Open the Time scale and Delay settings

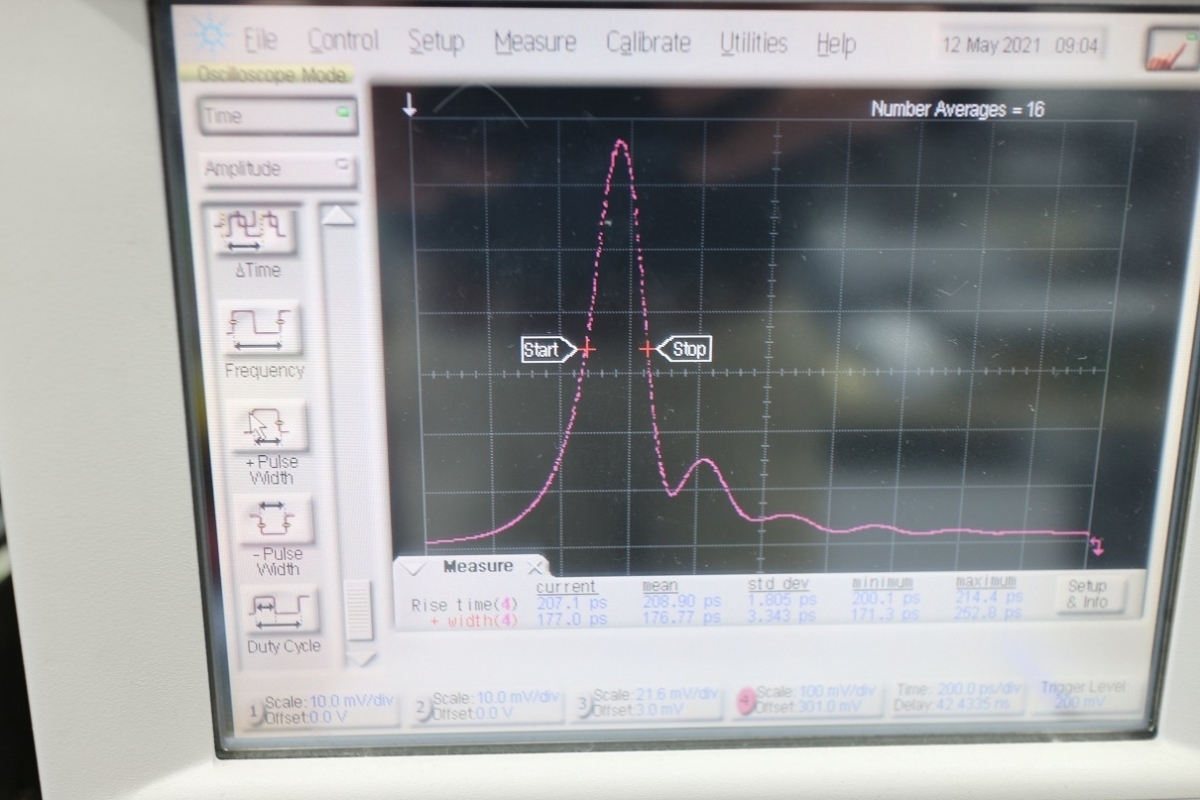click(960, 696)
